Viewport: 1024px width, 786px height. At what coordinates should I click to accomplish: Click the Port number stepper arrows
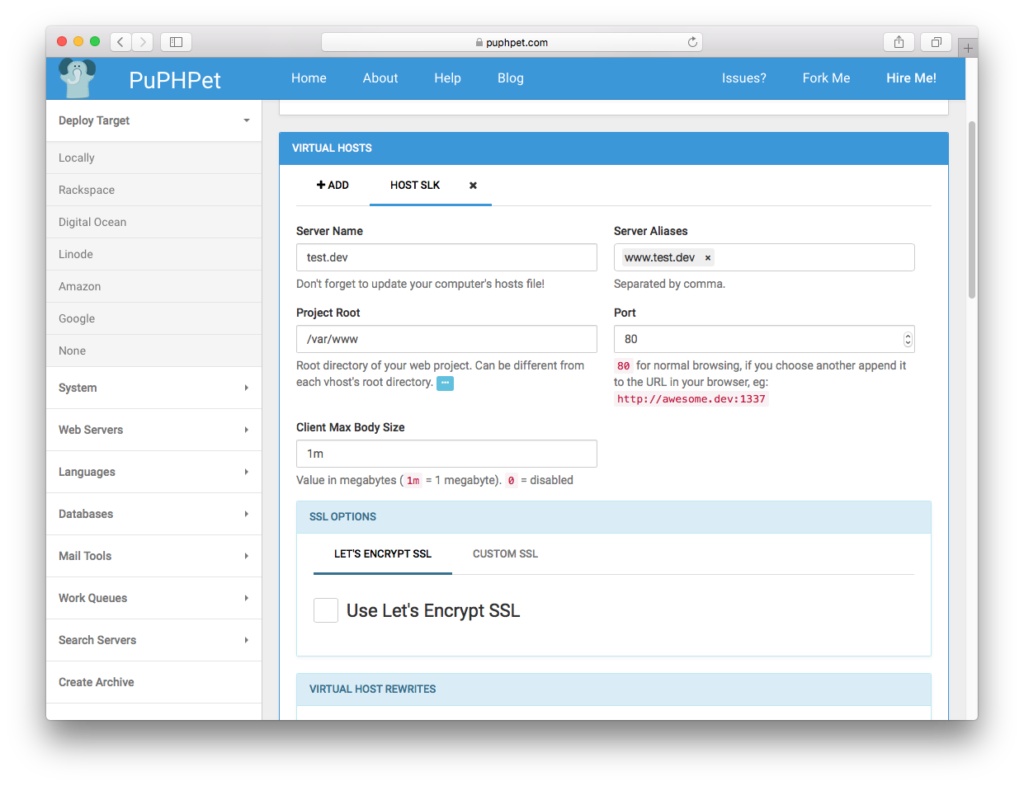click(907, 339)
